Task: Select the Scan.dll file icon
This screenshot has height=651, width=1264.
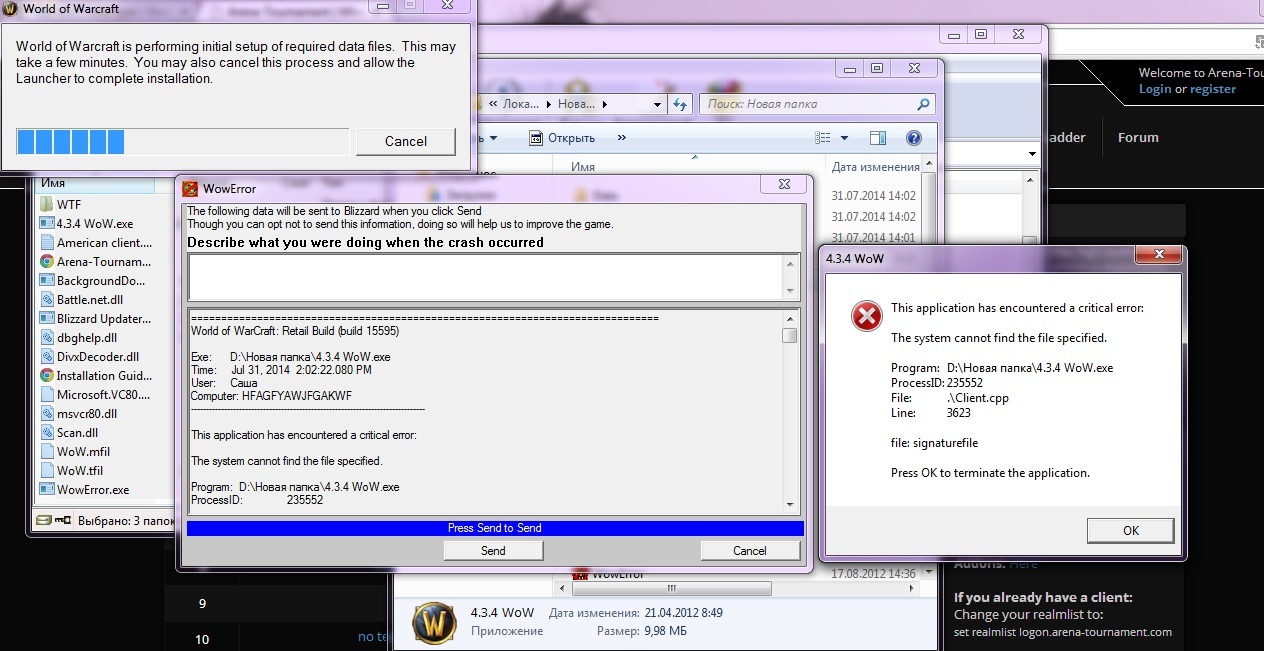Action: tap(47, 433)
